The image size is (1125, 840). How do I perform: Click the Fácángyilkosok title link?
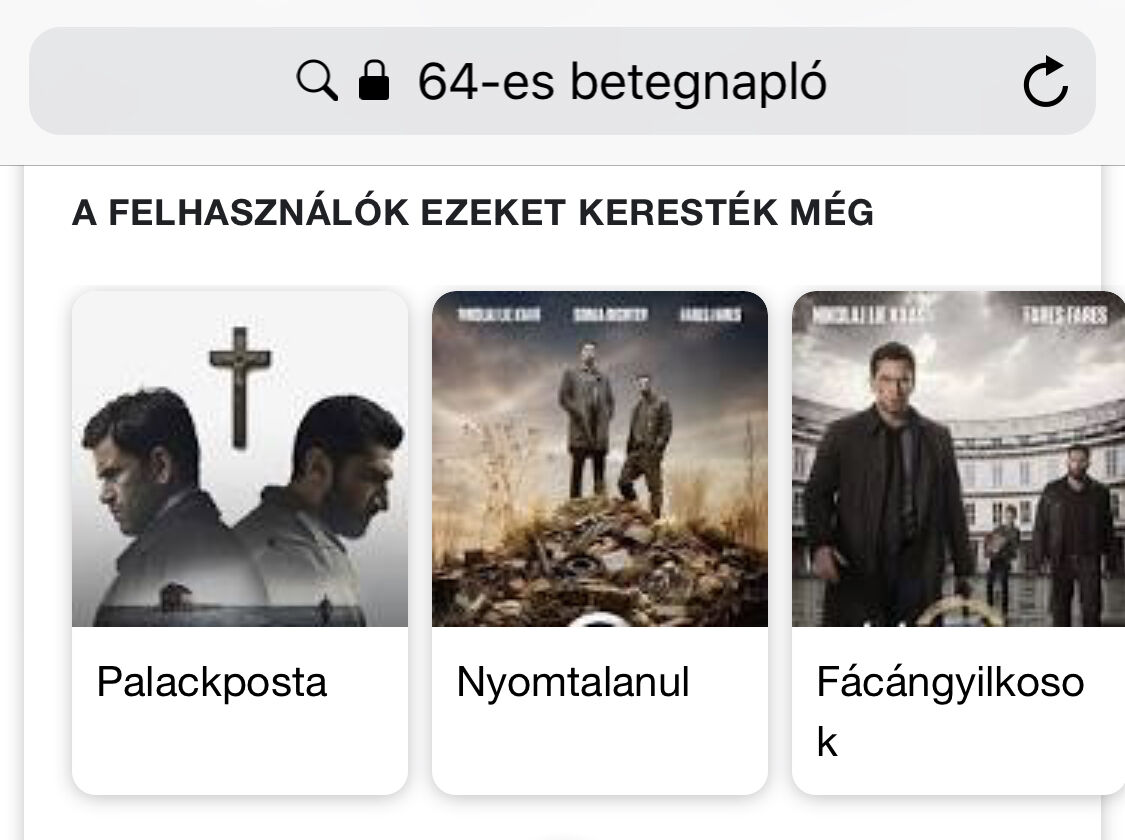(949, 683)
